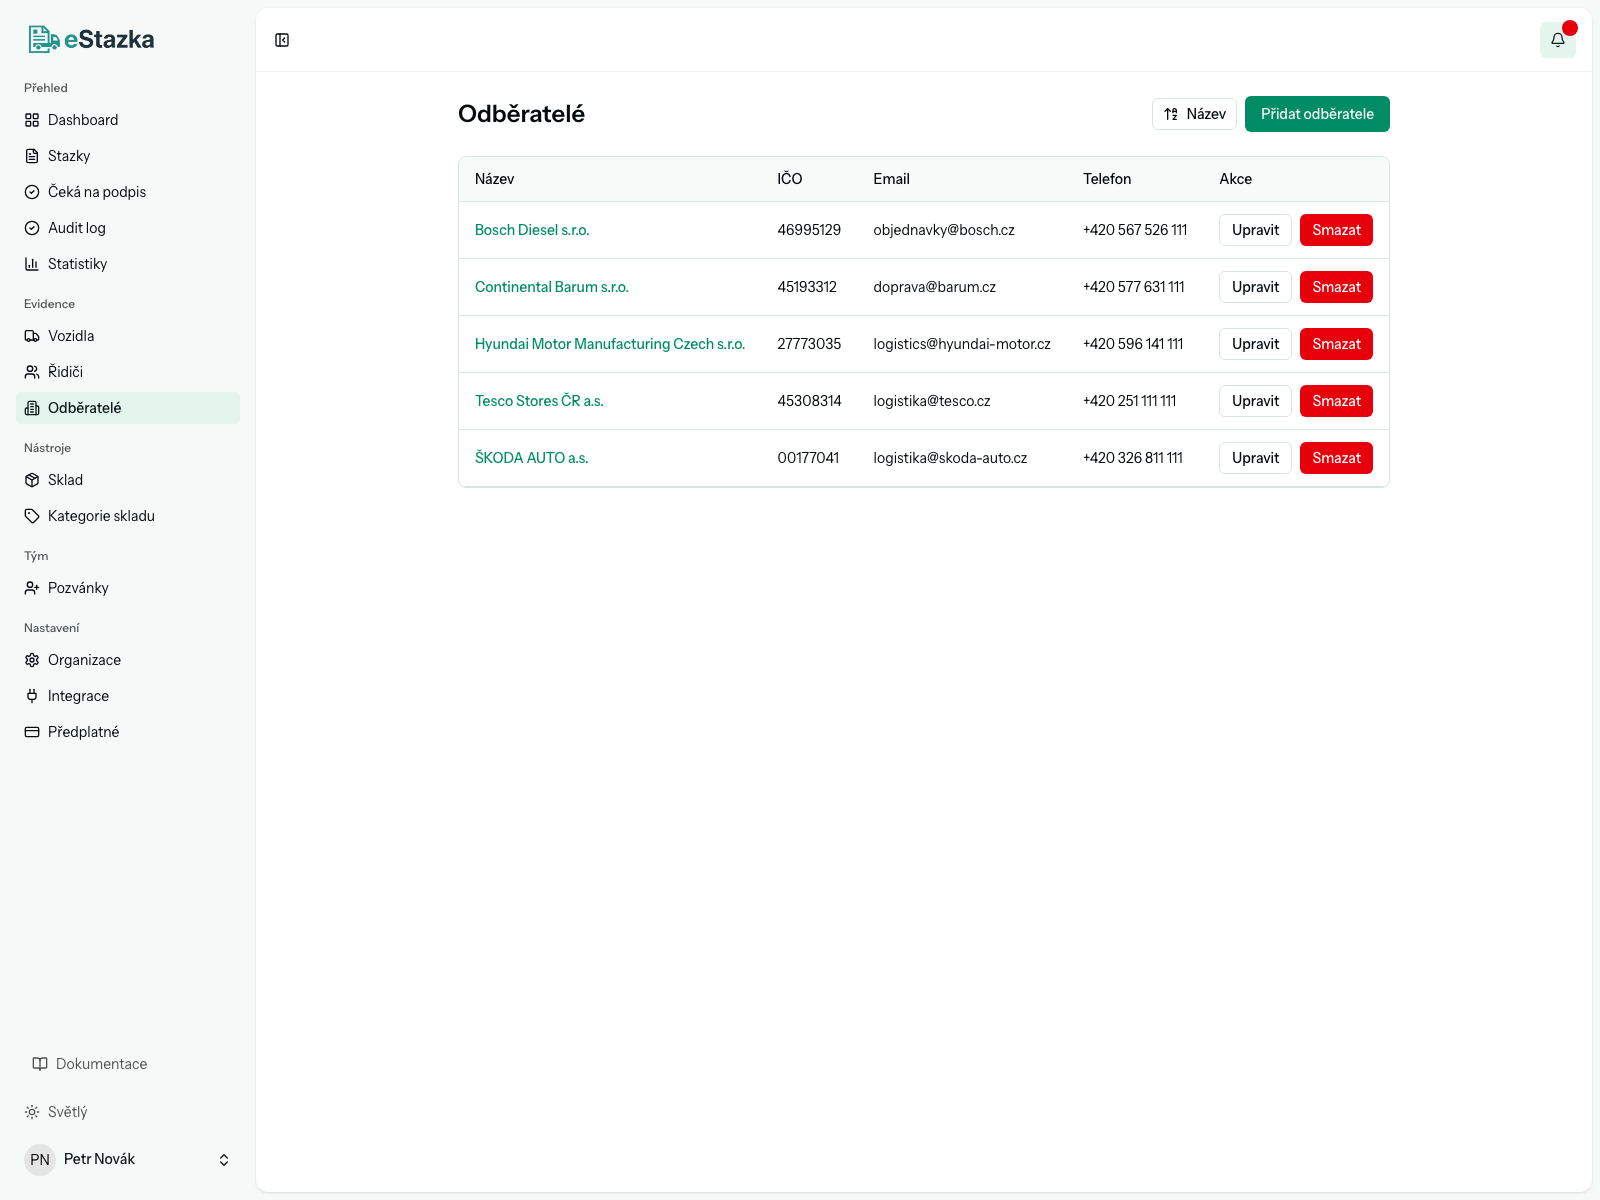Click the Vozidla truck icon
1600x1200 pixels.
point(32,336)
